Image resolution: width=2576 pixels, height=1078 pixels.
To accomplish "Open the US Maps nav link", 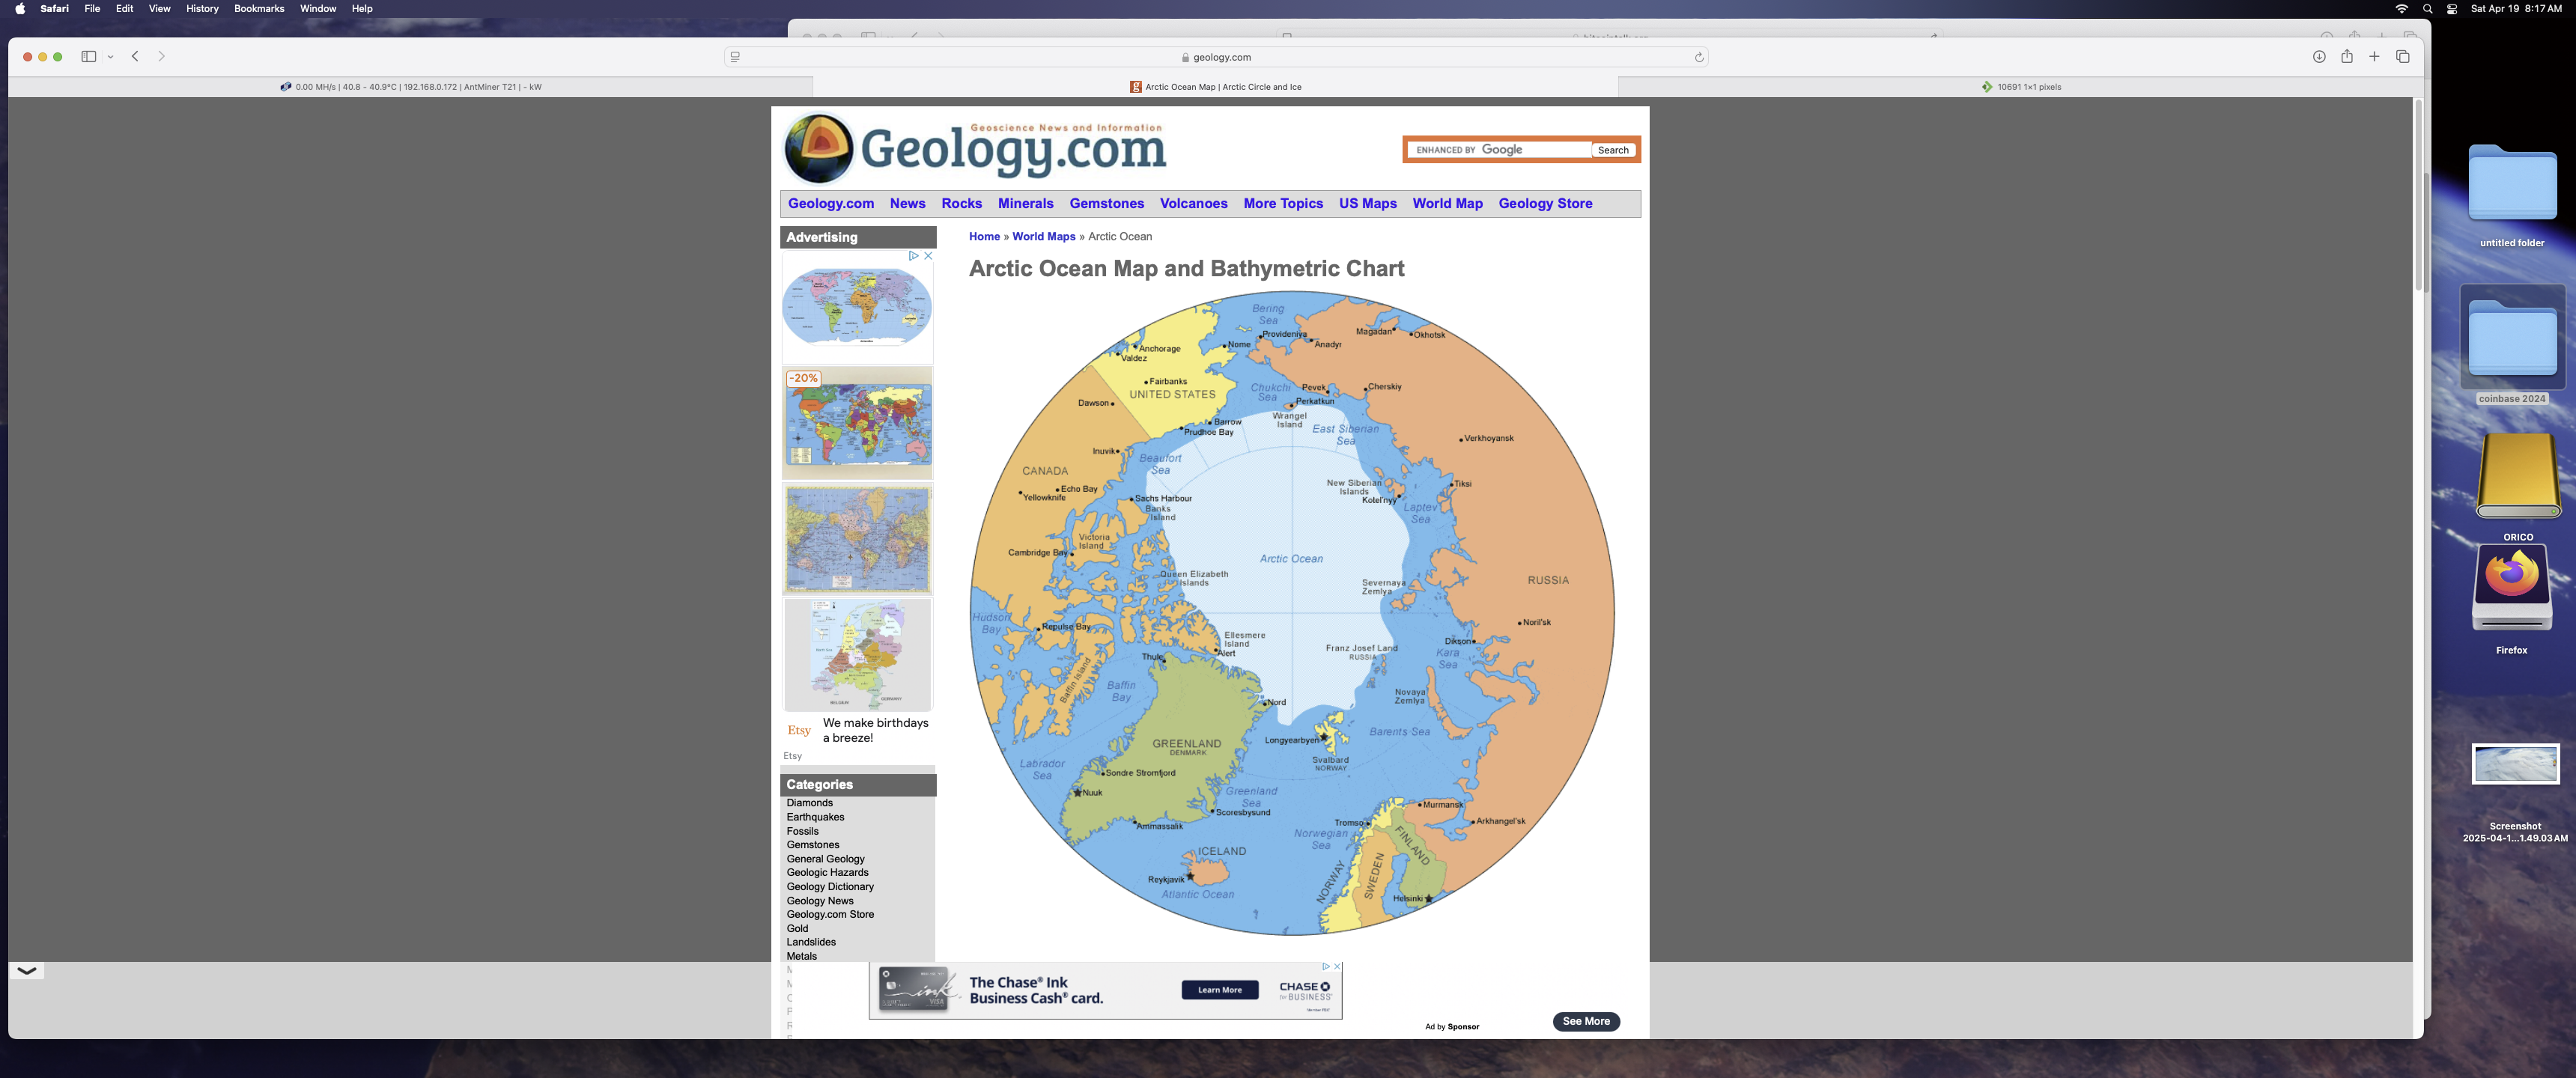I will pyautogui.click(x=1367, y=203).
